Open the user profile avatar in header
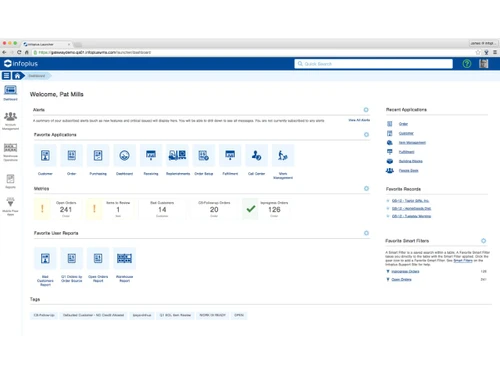Image resolution: width=500 pixels, height=375 pixels. coord(484,63)
